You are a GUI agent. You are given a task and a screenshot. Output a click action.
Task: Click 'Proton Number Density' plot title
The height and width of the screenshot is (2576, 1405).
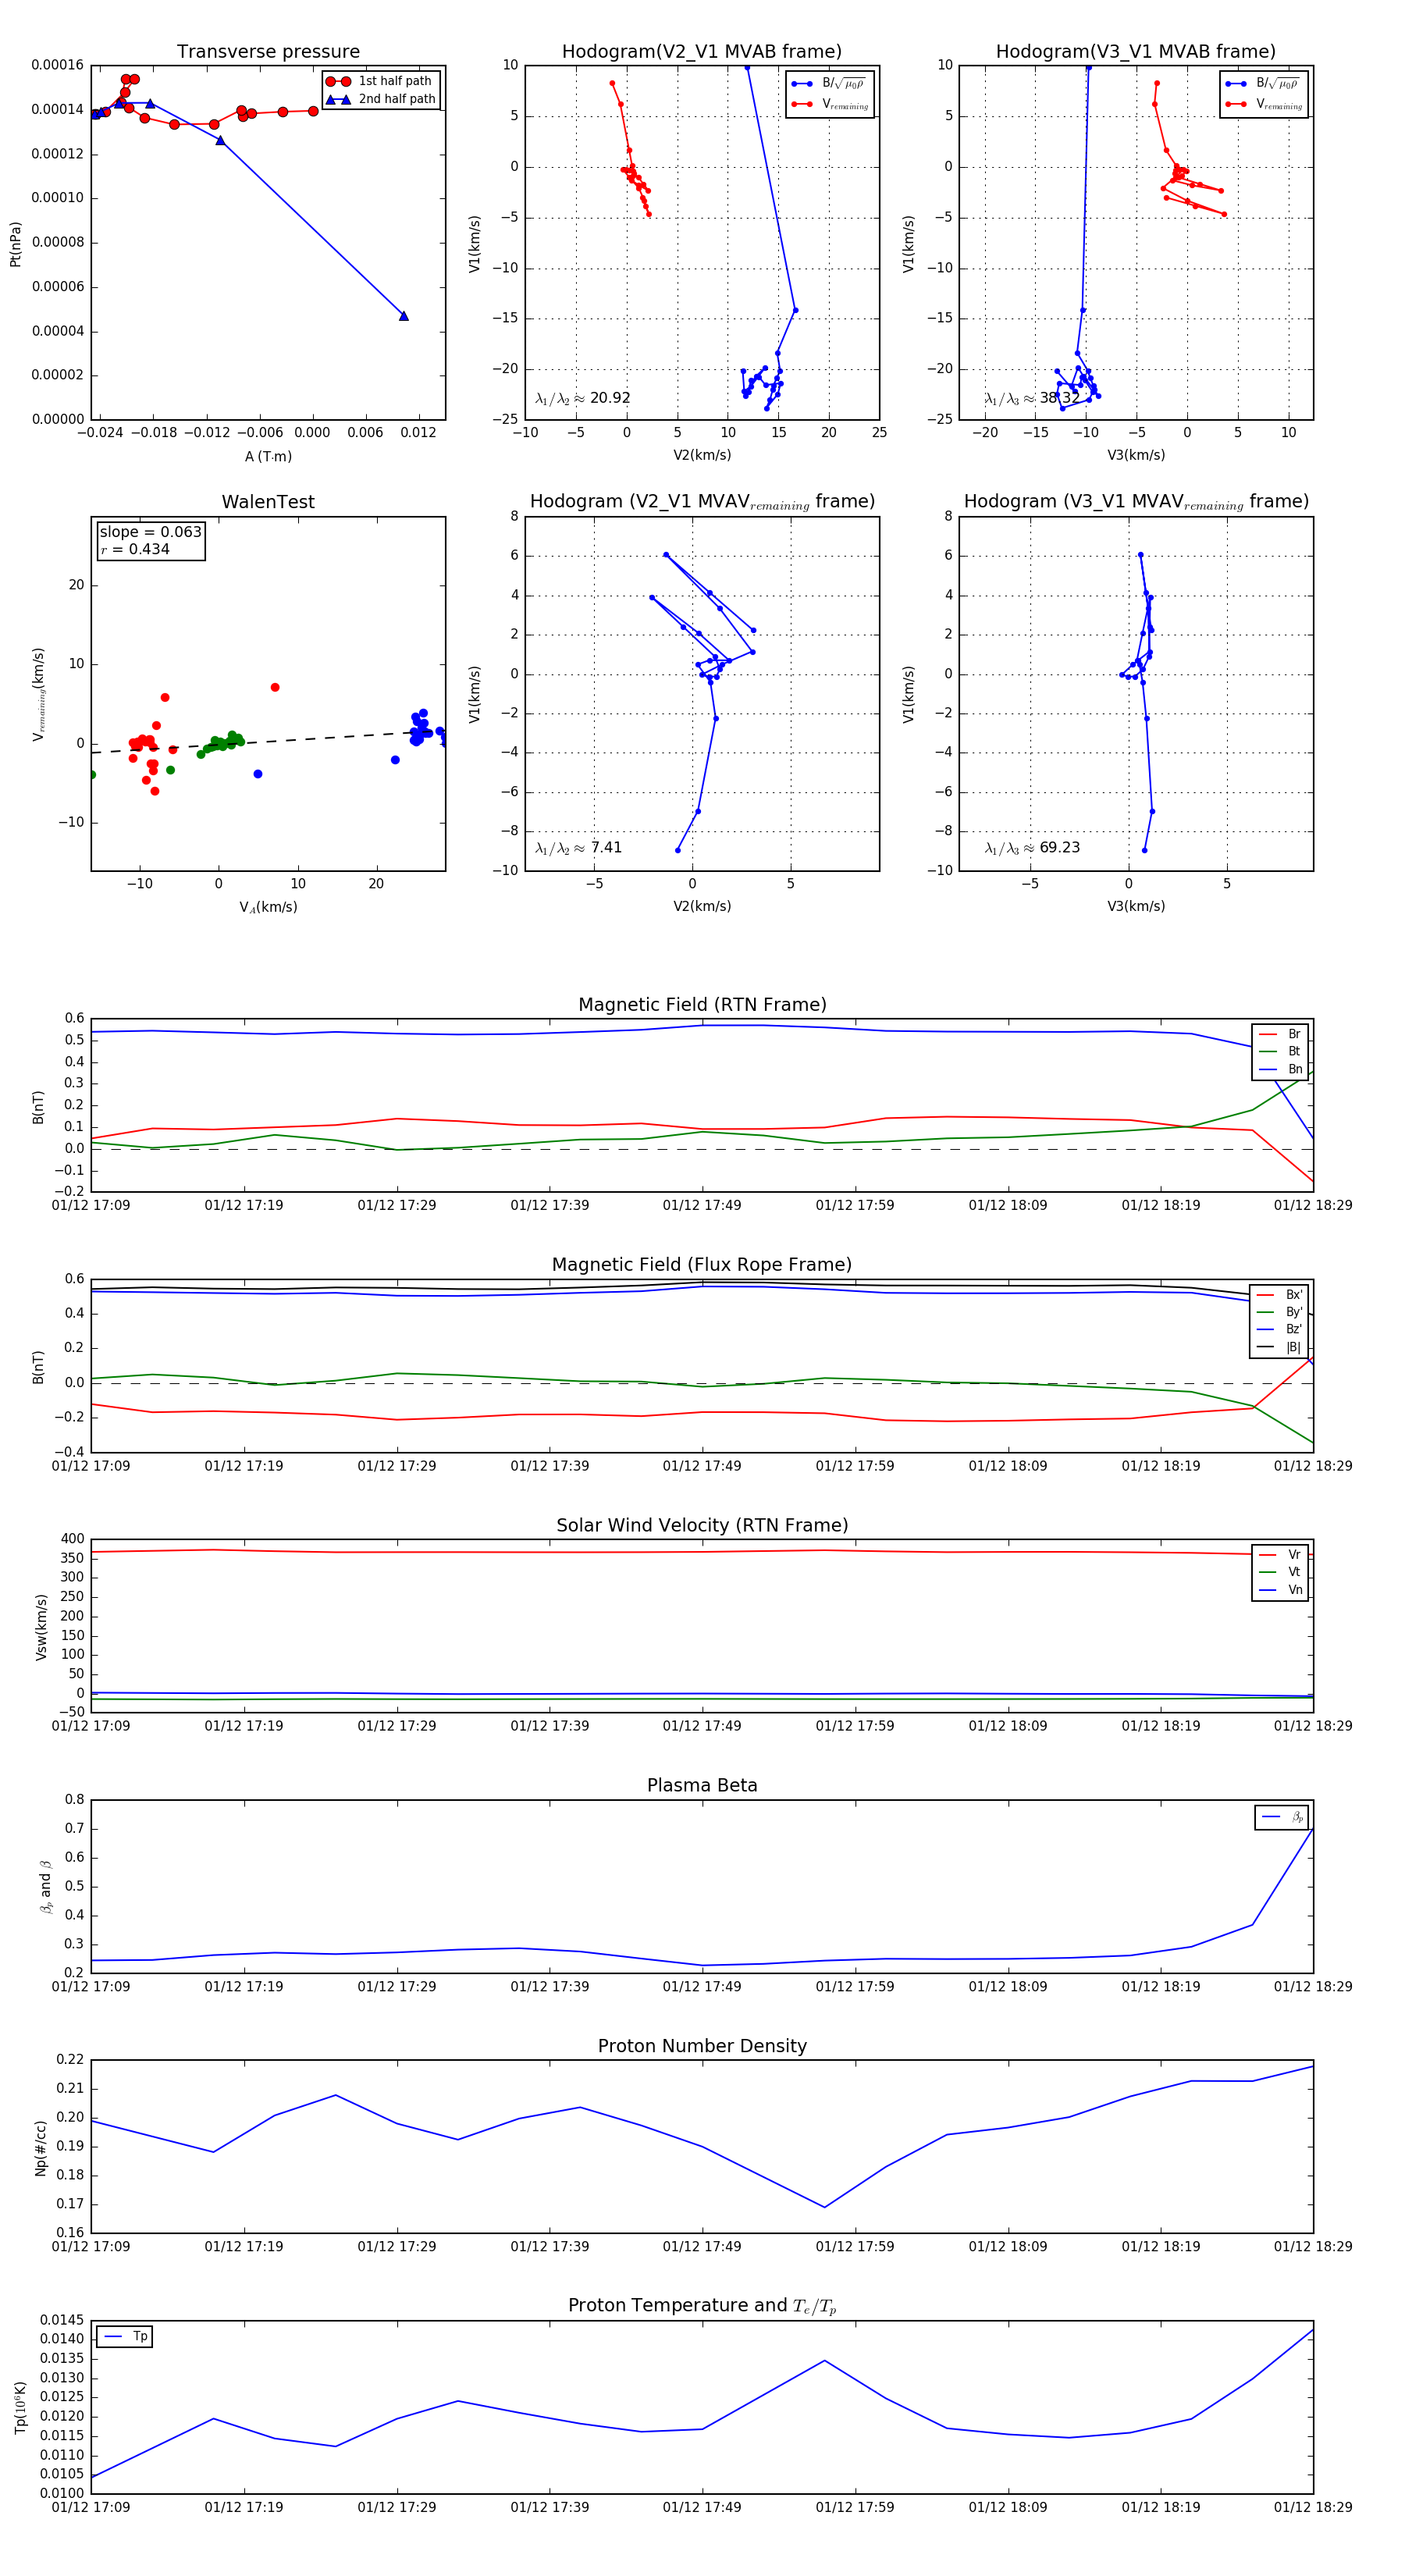702,2046
